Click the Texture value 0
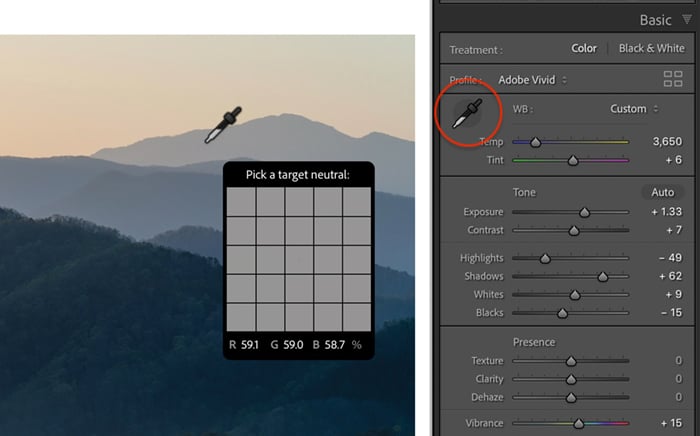The height and width of the screenshot is (436, 700). (x=679, y=360)
